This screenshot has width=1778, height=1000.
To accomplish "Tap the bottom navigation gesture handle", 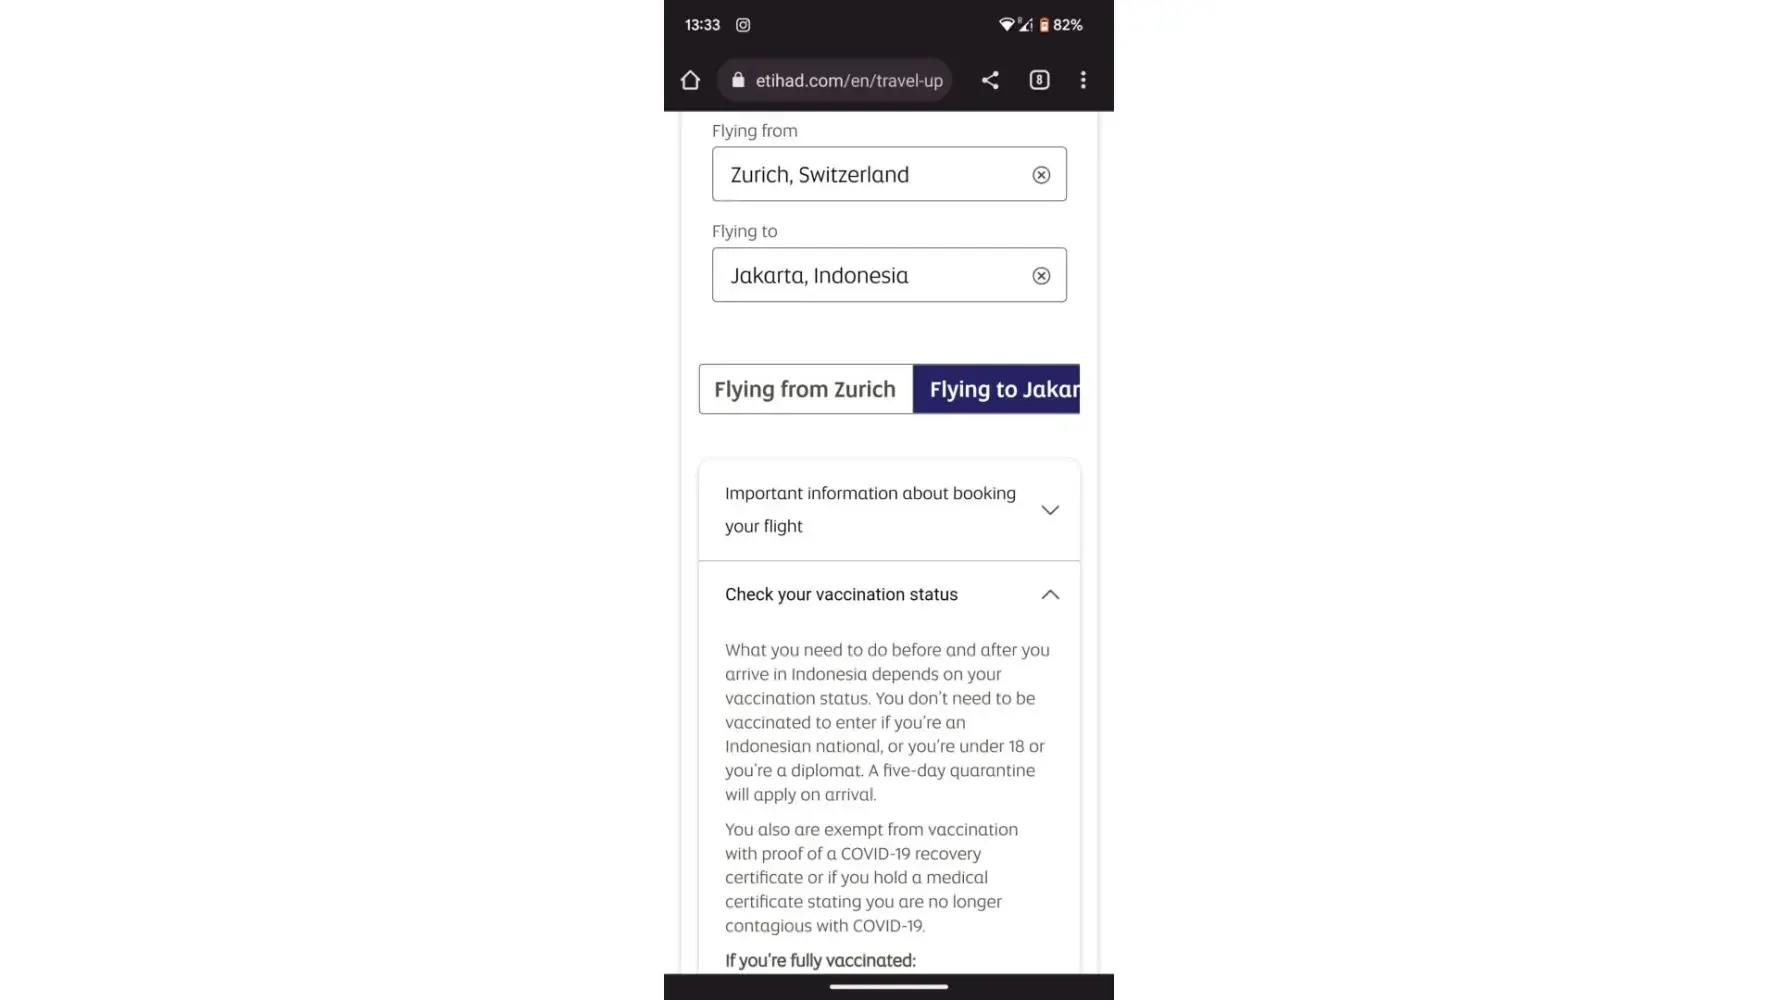I will [888, 987].
